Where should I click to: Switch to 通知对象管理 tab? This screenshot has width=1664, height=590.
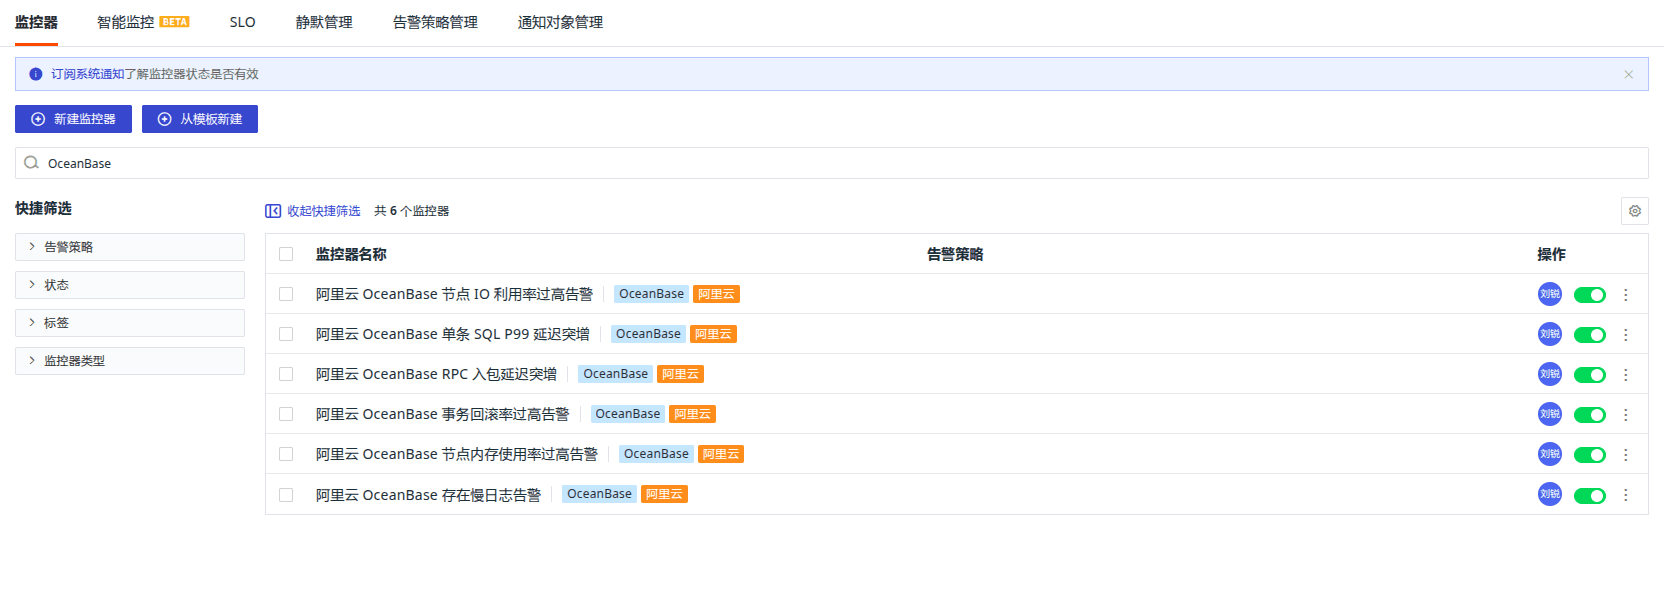click(x=560, y=22)
